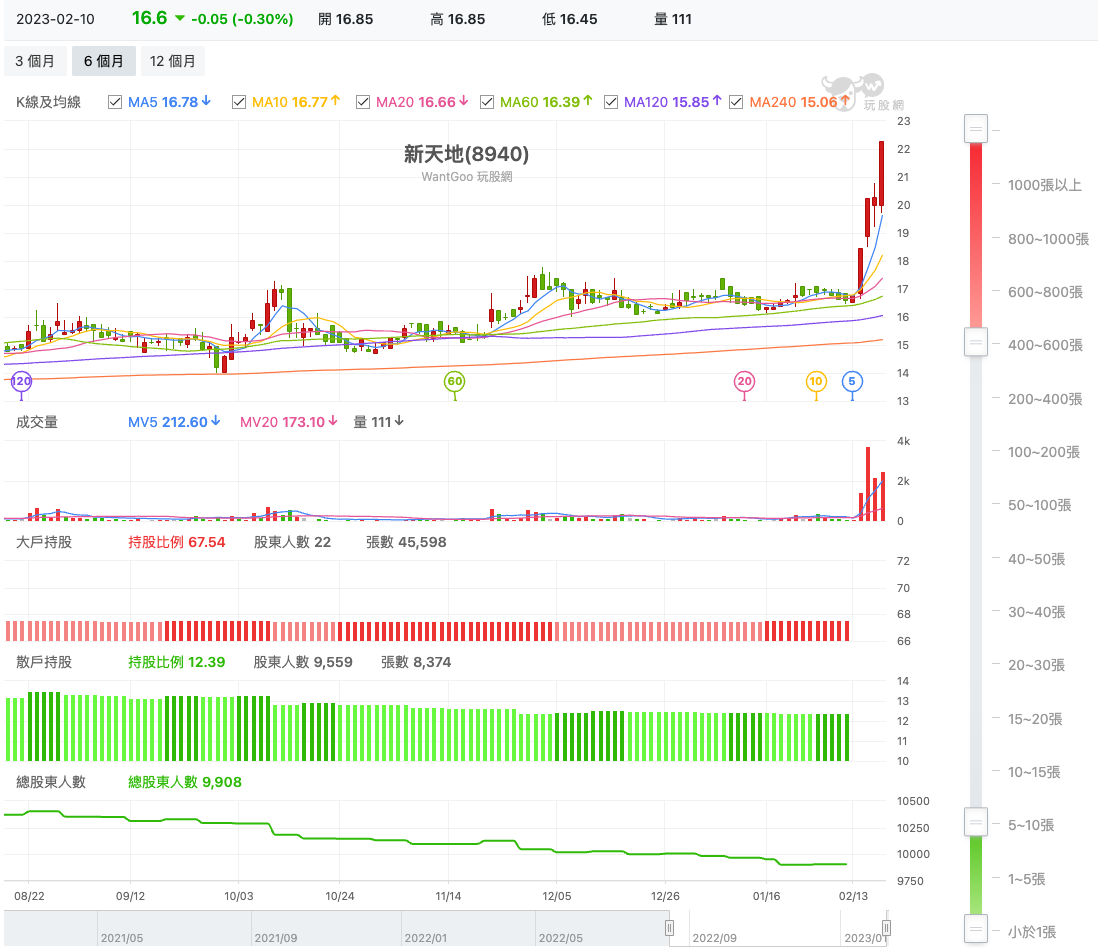Click the 20~30張 holdings level label
The image size is (1098, 948).
coord(1036,665)
